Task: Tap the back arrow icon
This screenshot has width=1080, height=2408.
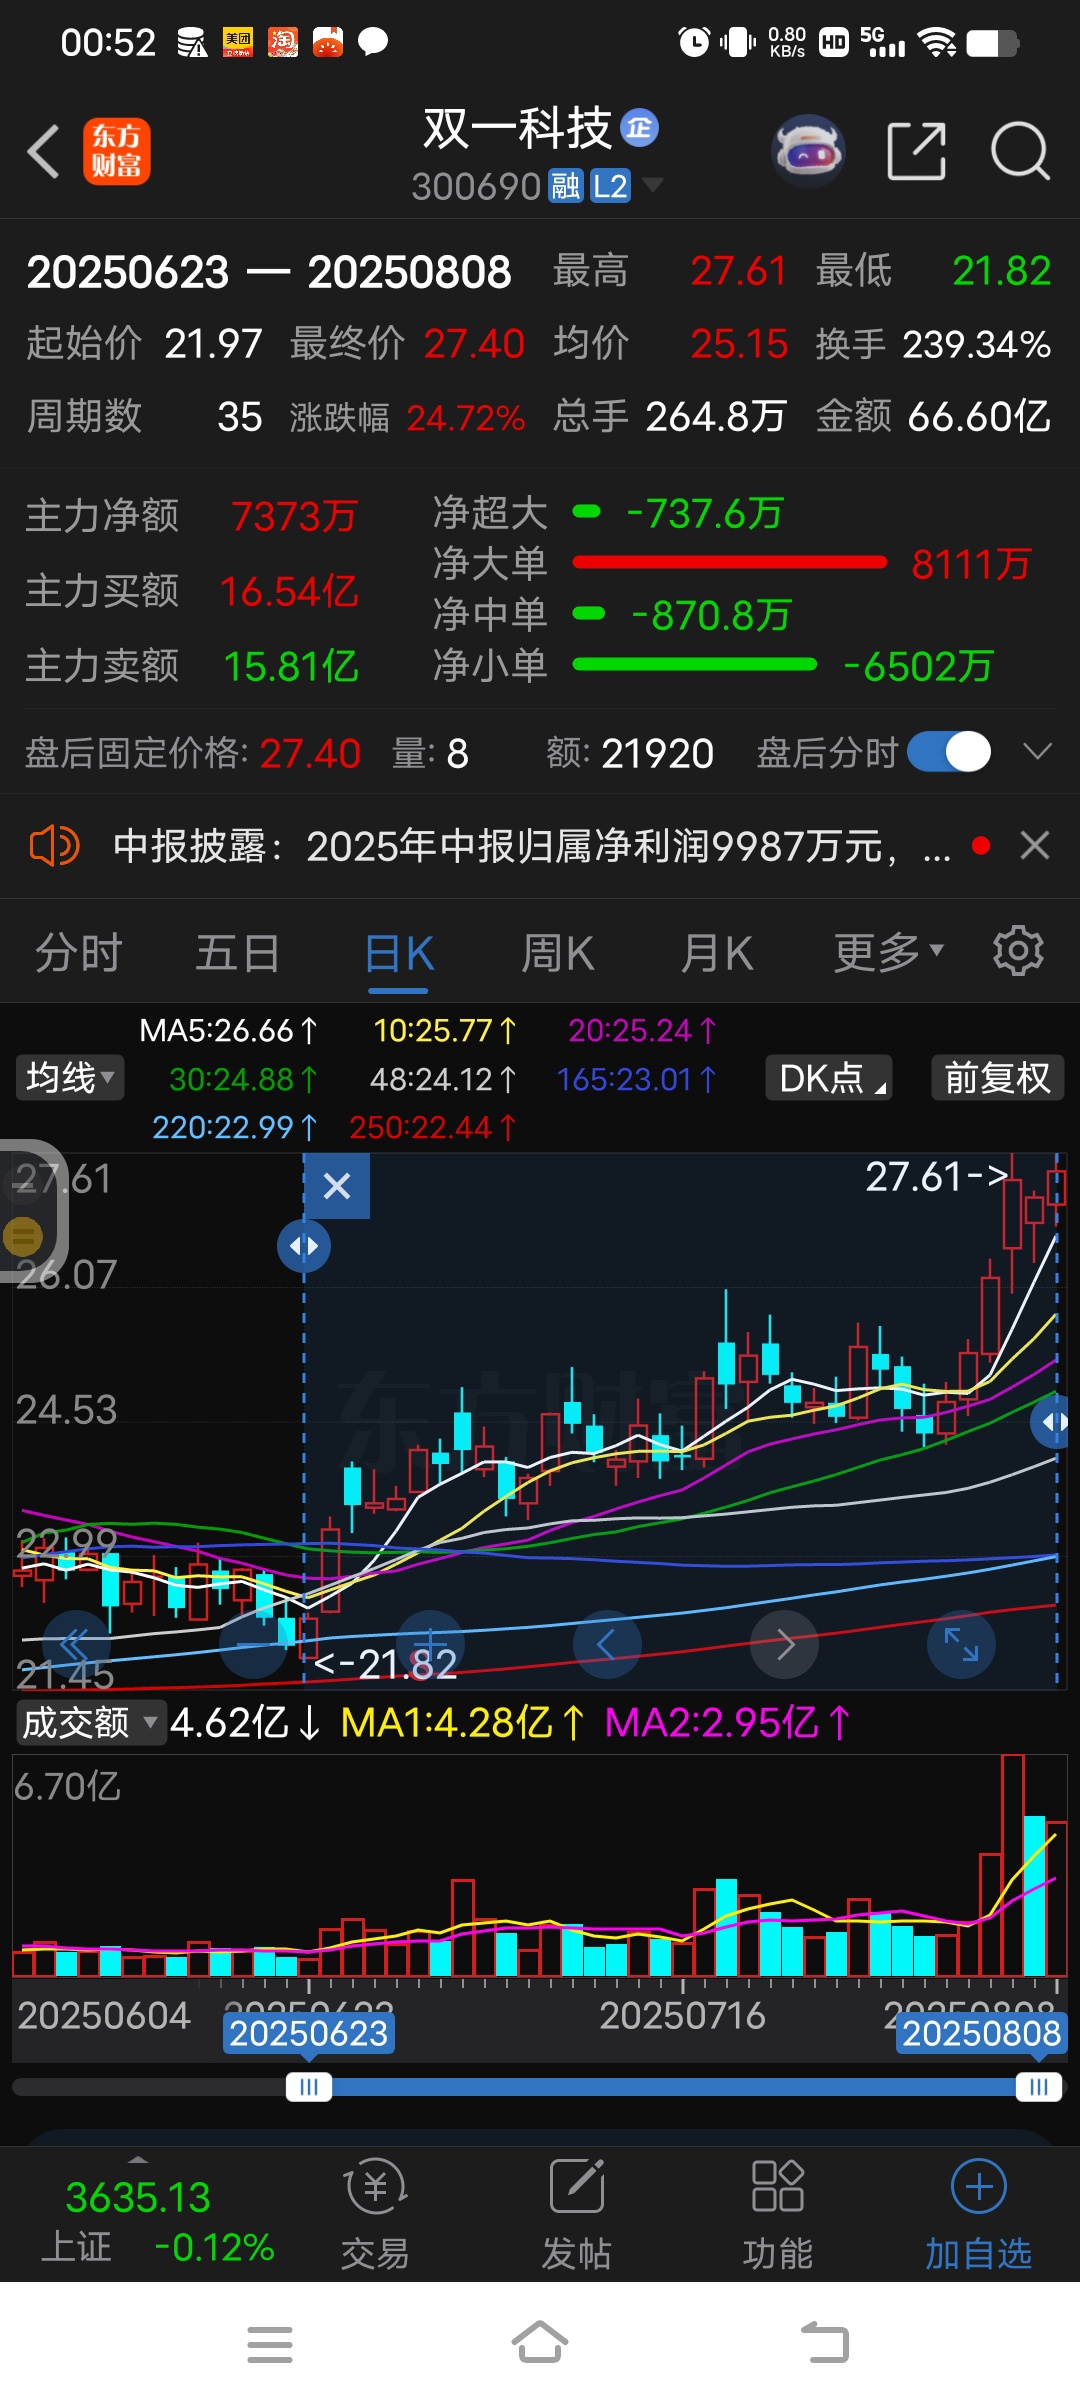Action: pyautogui.click(x=43, y=152)
